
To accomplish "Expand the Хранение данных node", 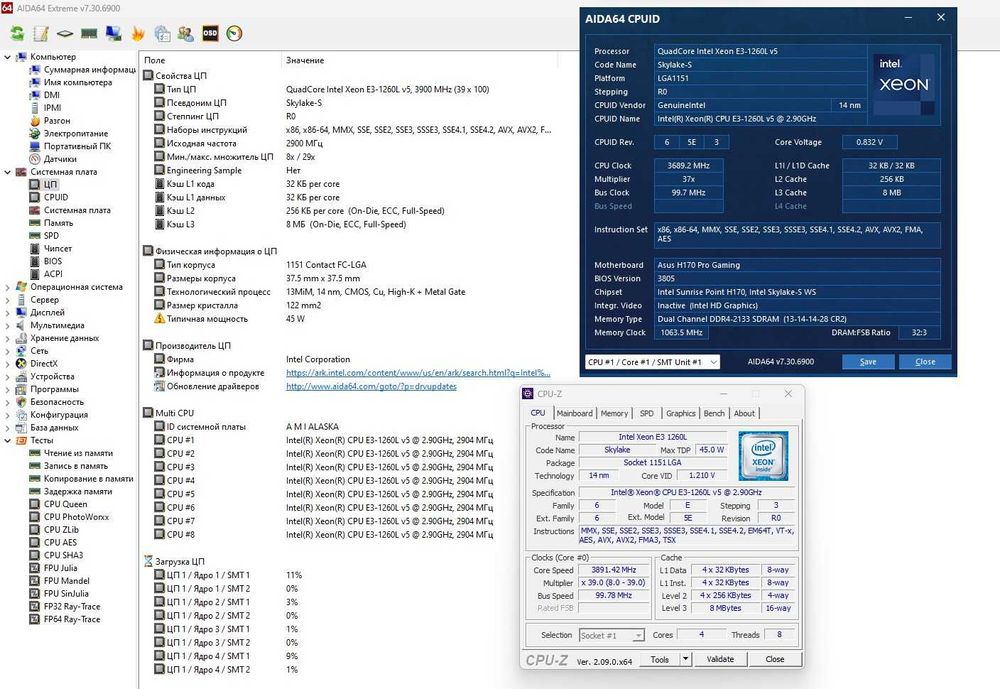I will [x=8, y=338].
